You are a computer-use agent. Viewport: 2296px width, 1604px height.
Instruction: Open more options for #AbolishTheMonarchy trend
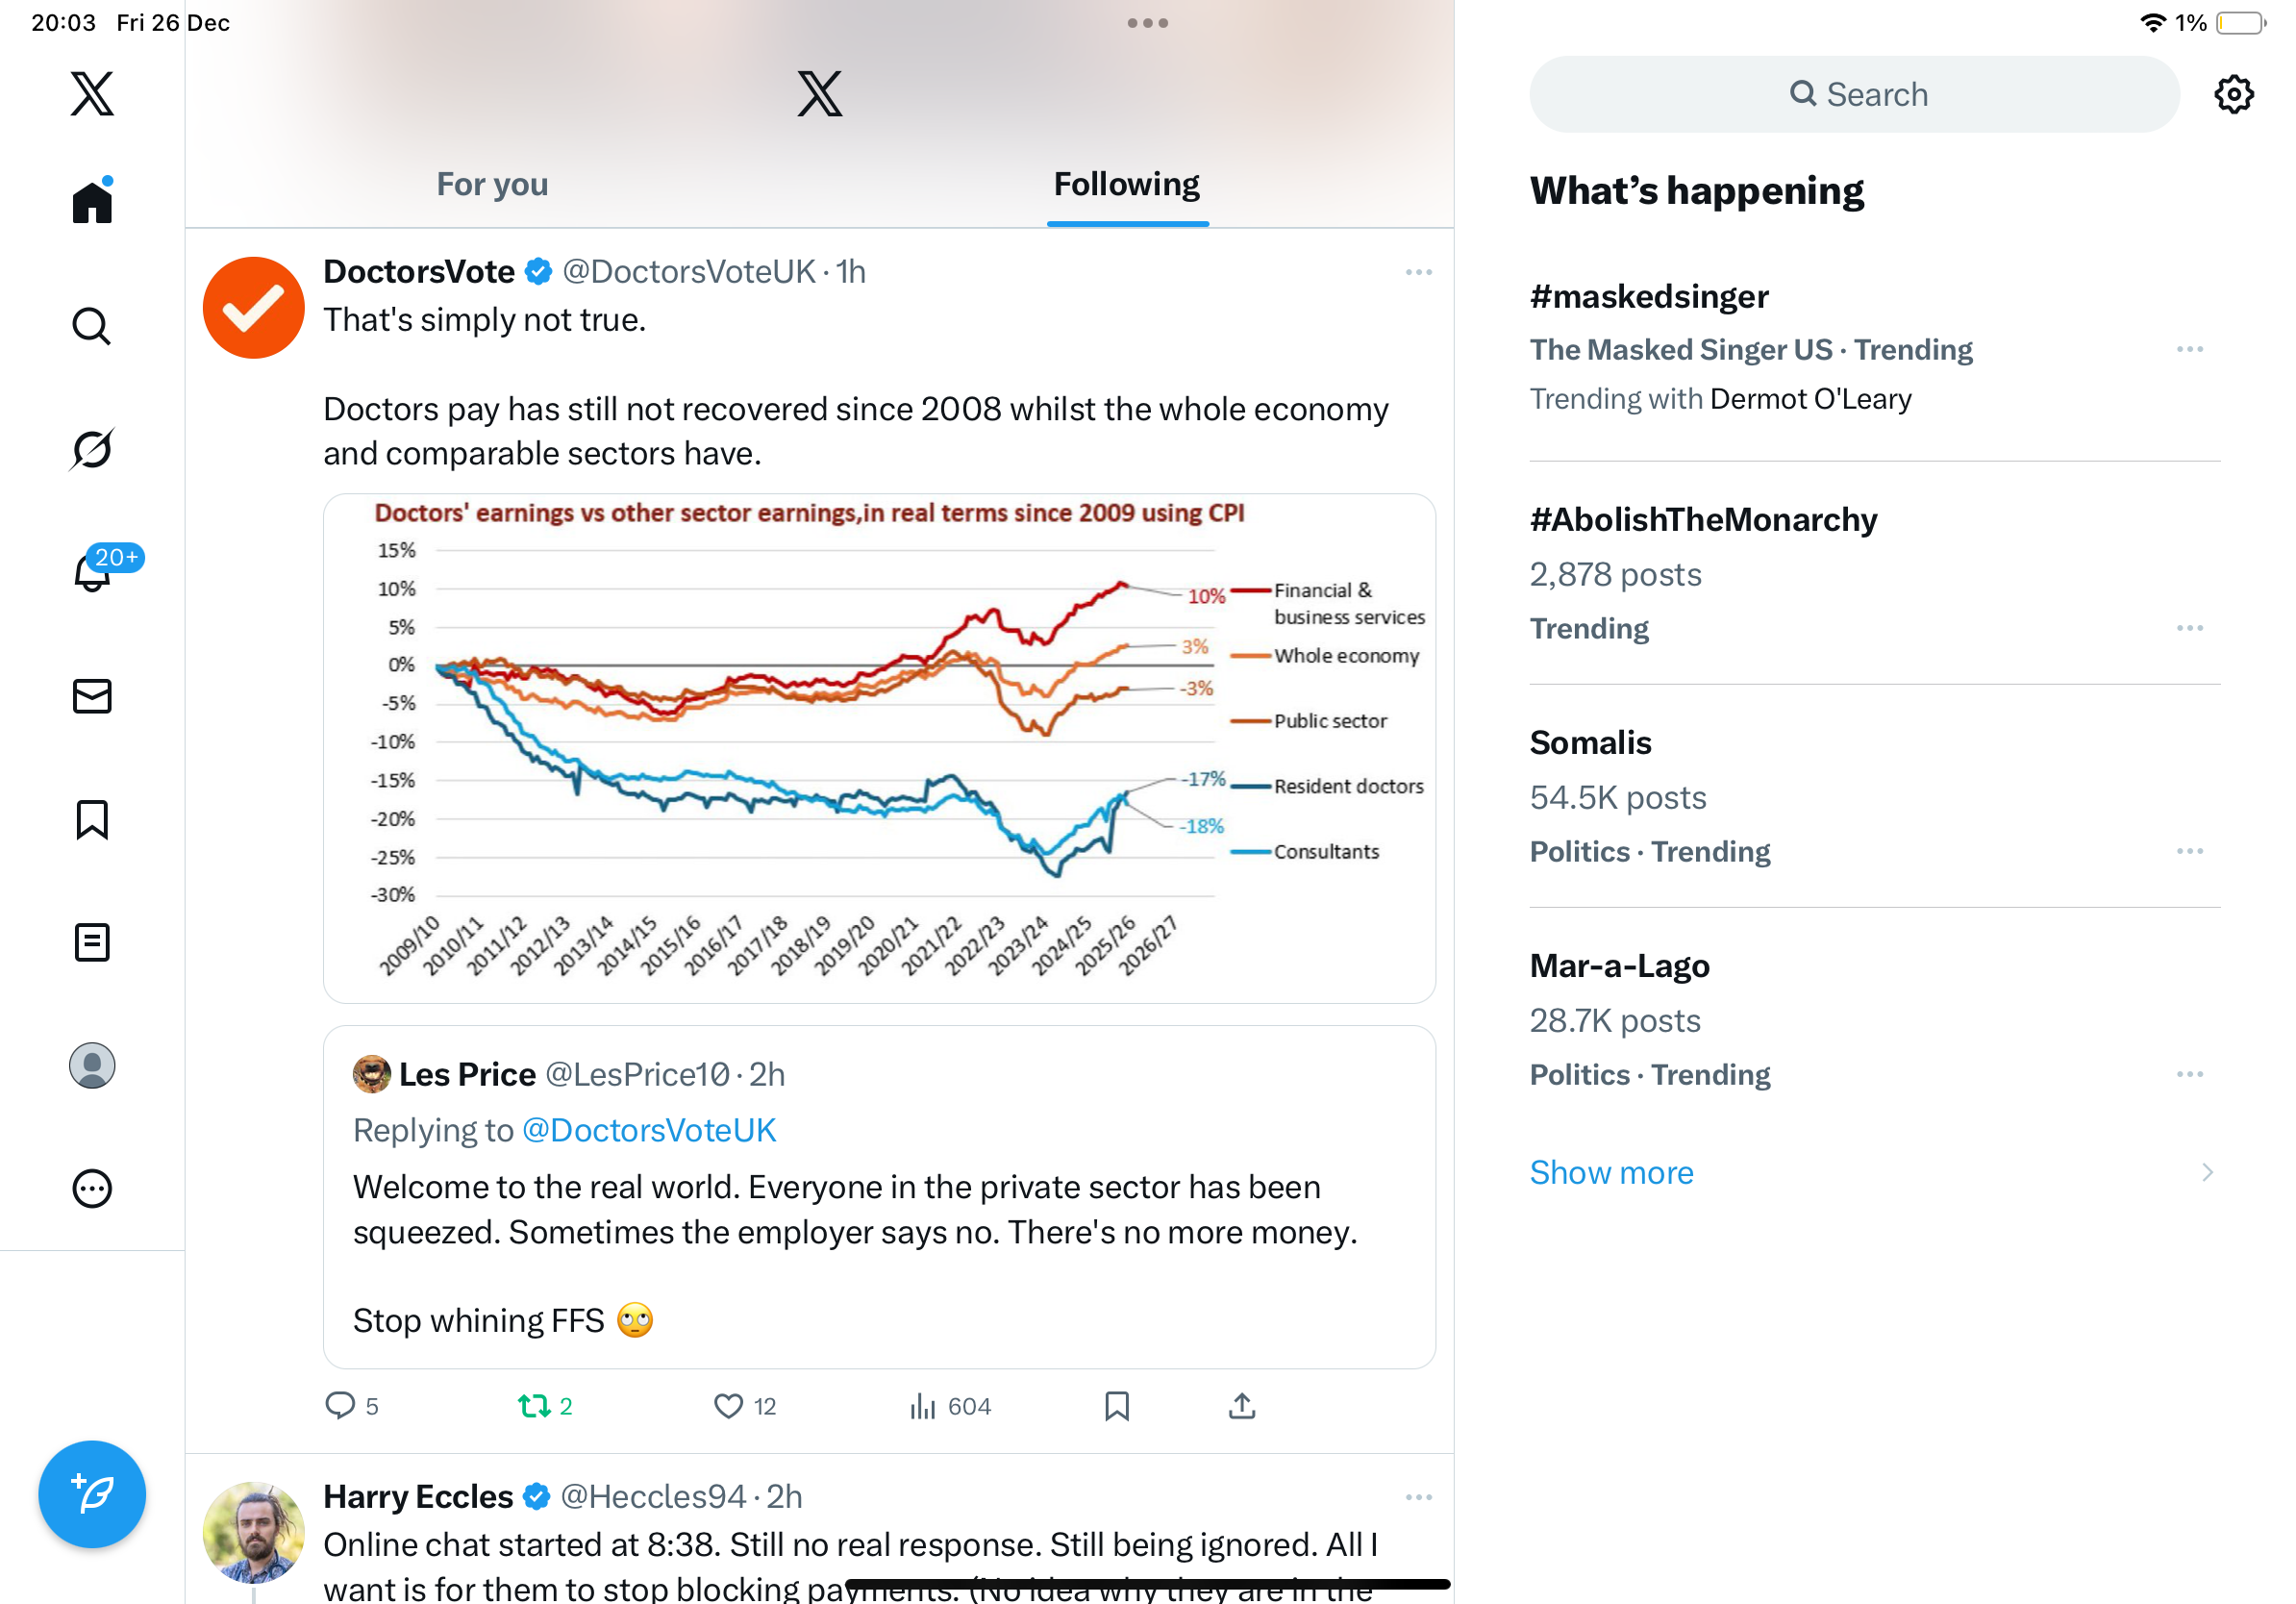2189,628
